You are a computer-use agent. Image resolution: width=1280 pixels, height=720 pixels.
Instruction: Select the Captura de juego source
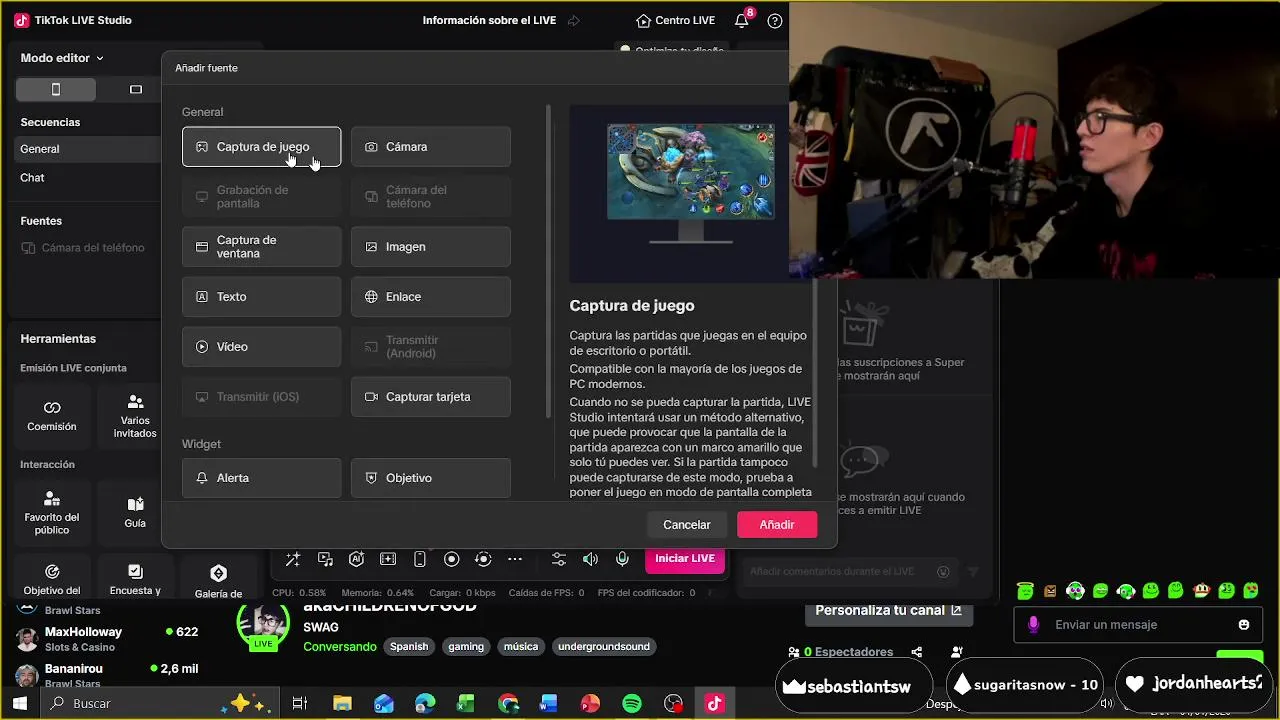(x=261, y=147)
